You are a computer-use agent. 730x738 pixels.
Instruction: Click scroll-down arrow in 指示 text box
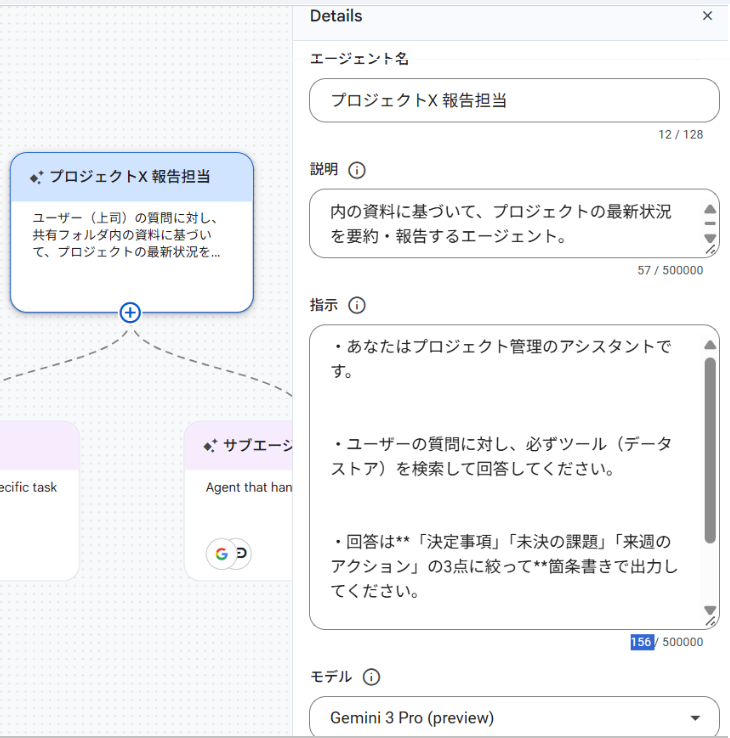(x=710, y=610)
